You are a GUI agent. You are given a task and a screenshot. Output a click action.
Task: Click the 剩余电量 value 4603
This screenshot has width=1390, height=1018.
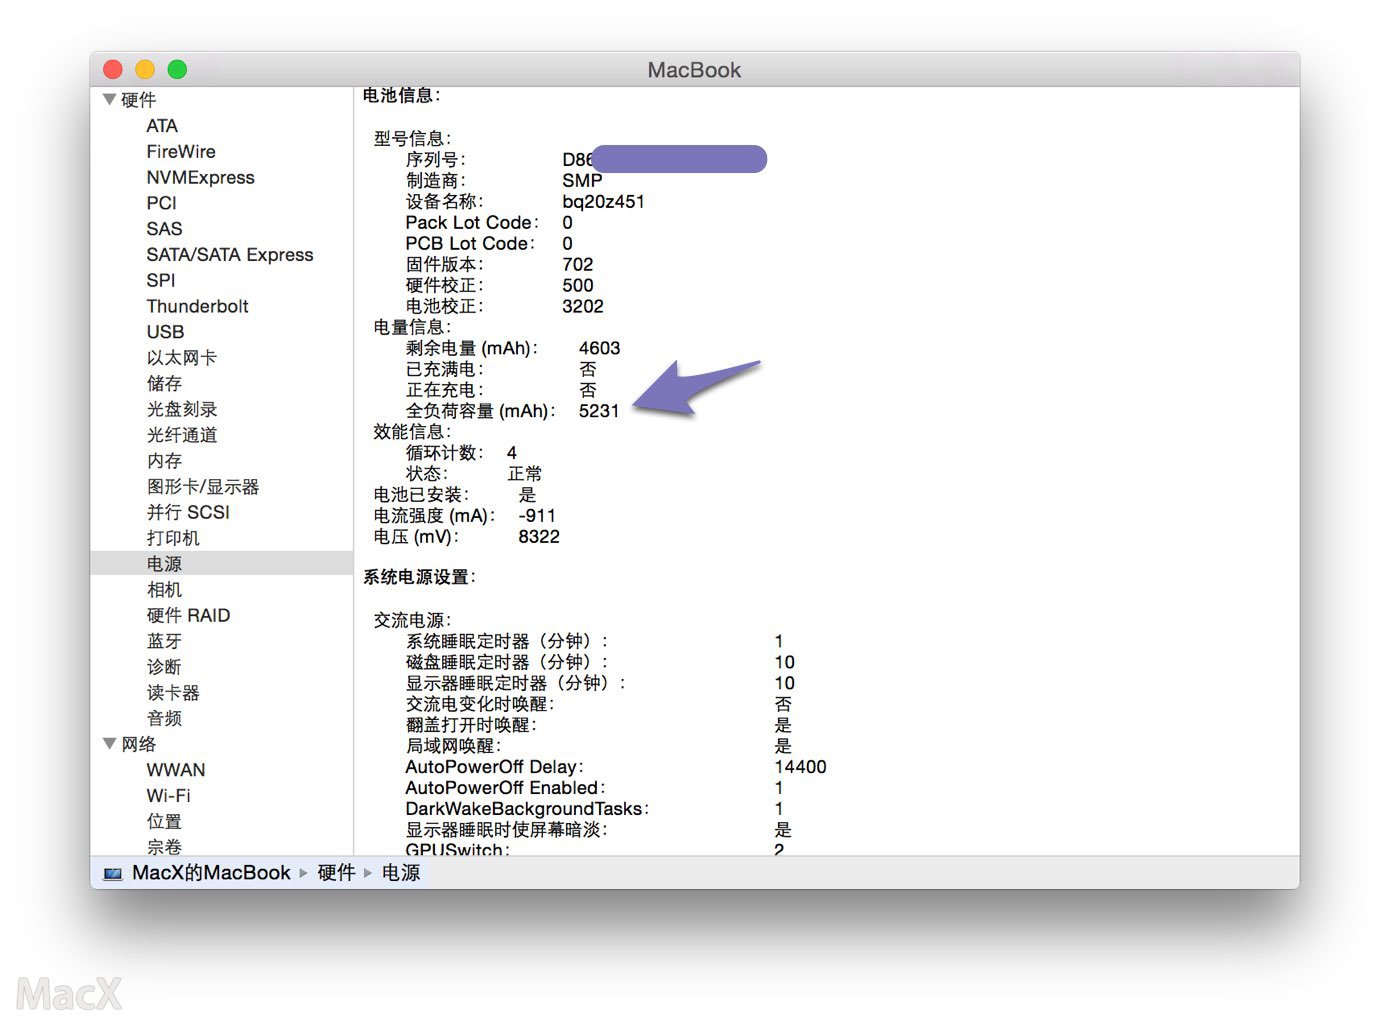[599, 348]
